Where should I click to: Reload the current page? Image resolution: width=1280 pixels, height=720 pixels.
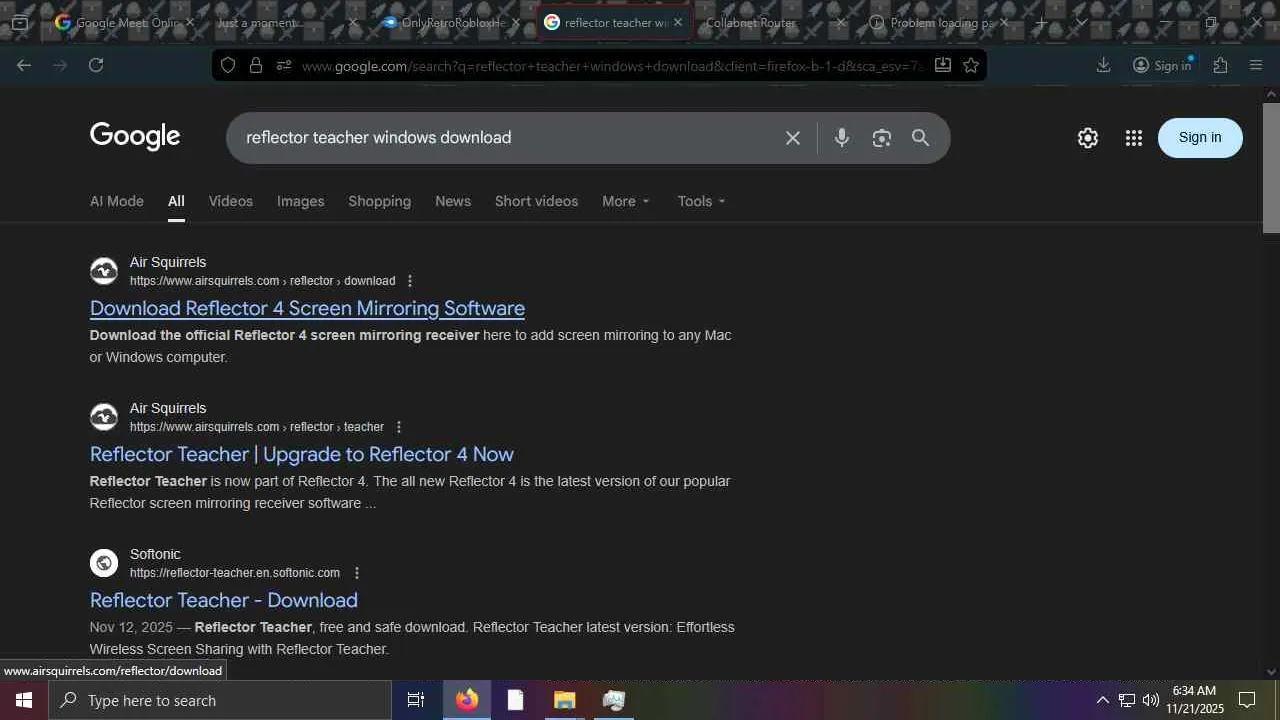click(96, 65)
